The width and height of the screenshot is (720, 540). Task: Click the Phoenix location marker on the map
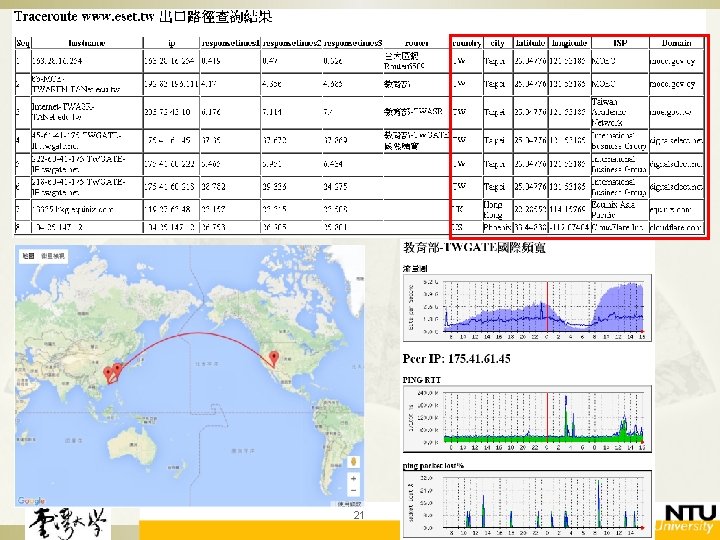click(x=274, y=358)
